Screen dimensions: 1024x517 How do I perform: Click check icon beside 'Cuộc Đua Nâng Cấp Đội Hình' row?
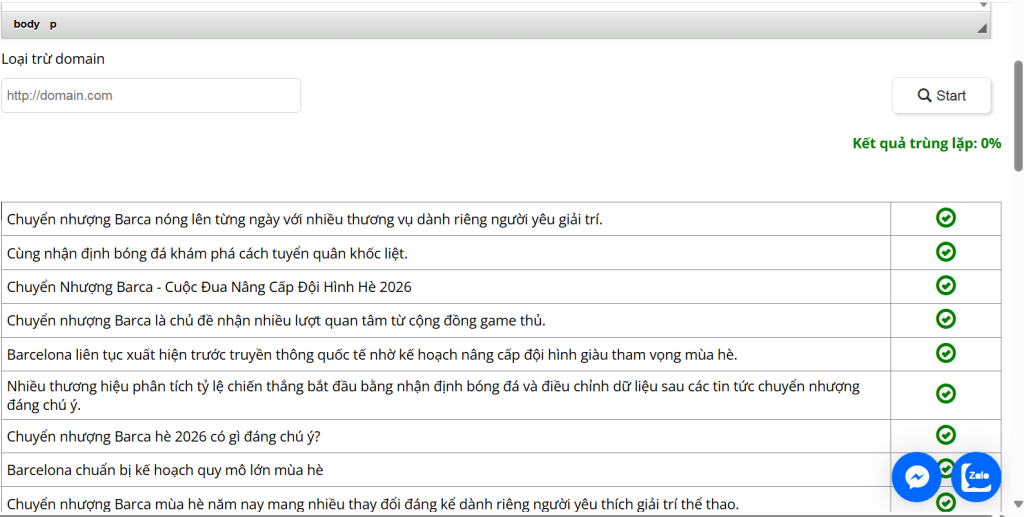click(946, 285)
